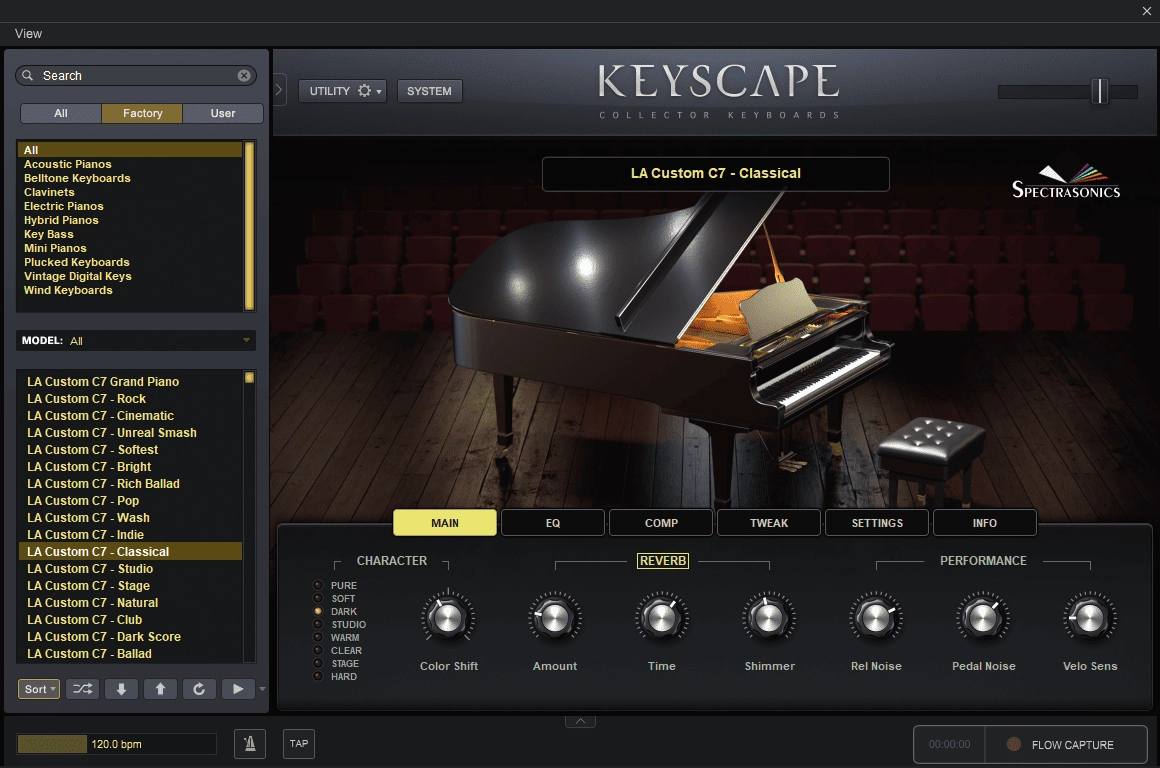Screen dimensions: 1160x768
Task: Switch to the EQ tab
Action: (553, 522)
